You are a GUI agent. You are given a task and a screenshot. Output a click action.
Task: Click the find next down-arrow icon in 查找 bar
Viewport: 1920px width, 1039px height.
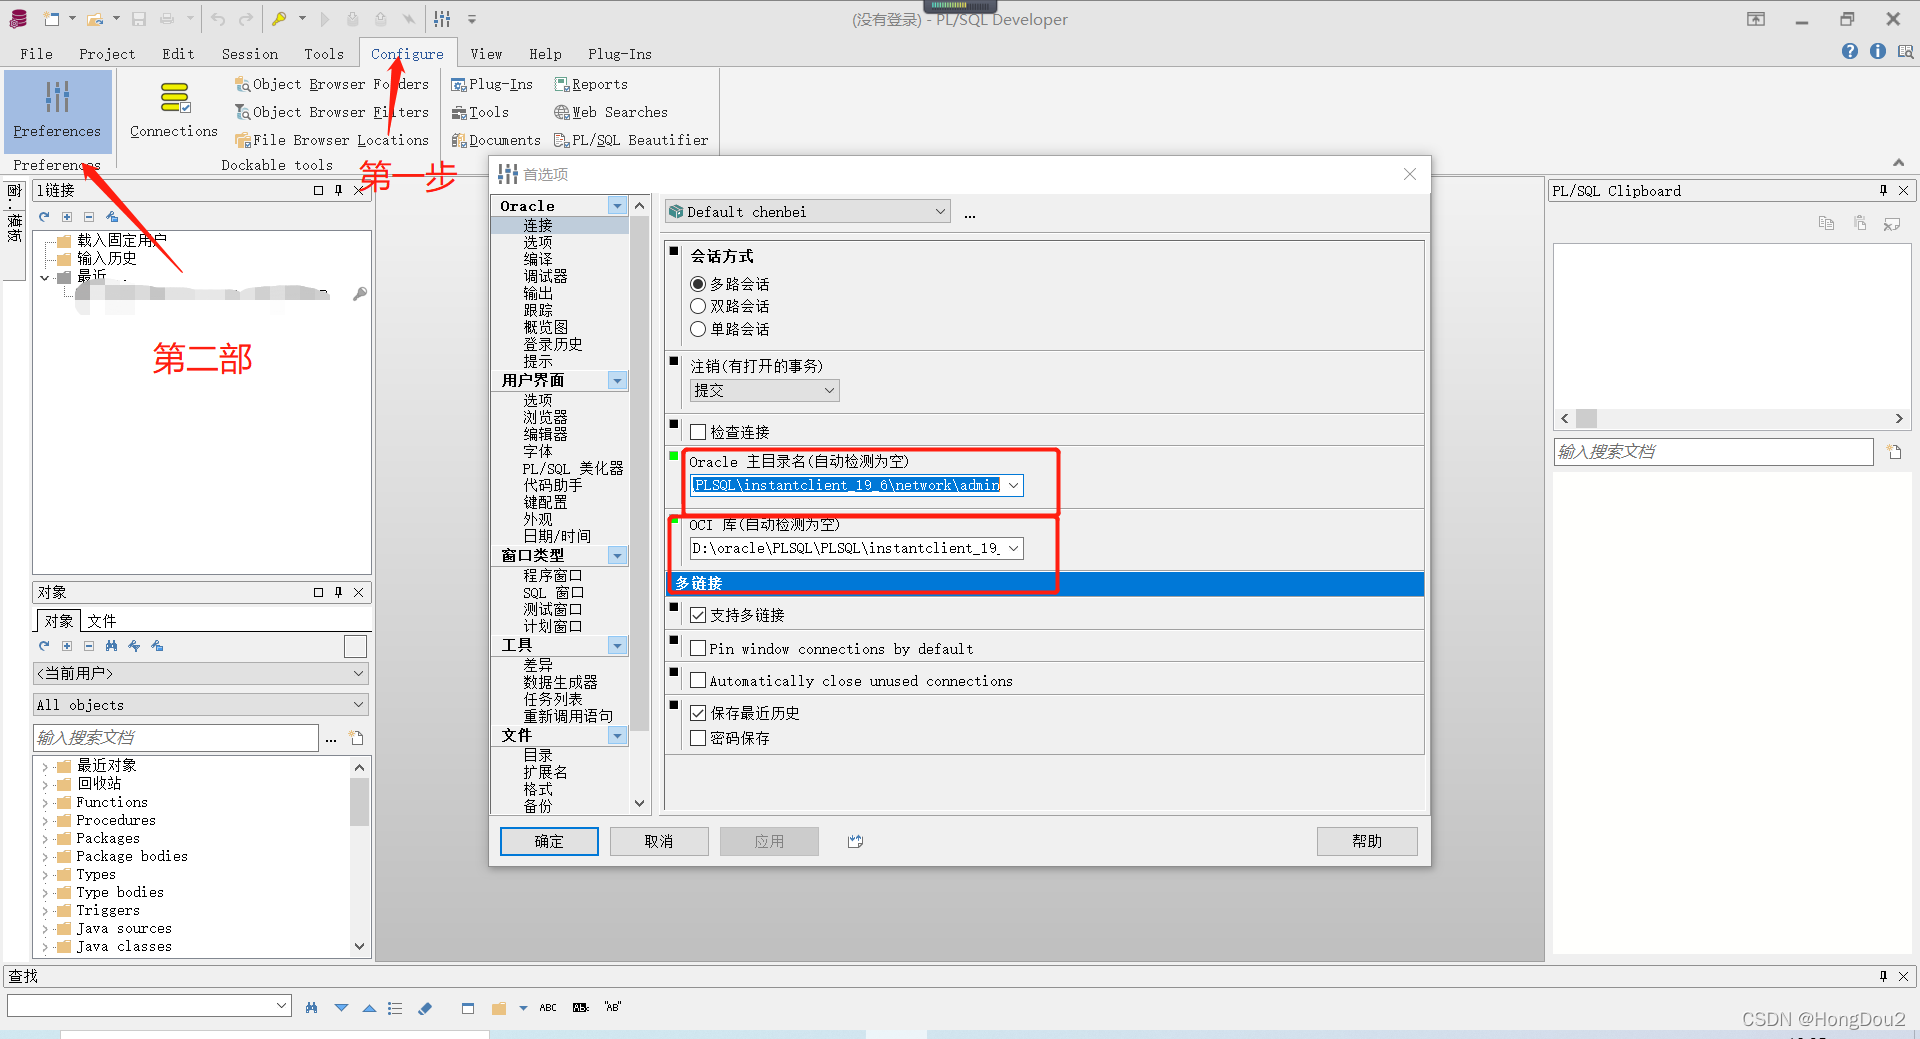tap(341, 1008)
